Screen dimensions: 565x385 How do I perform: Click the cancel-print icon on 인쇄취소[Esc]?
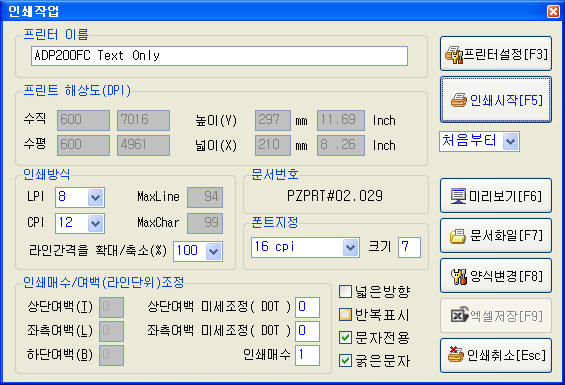[x=456, y=354]
